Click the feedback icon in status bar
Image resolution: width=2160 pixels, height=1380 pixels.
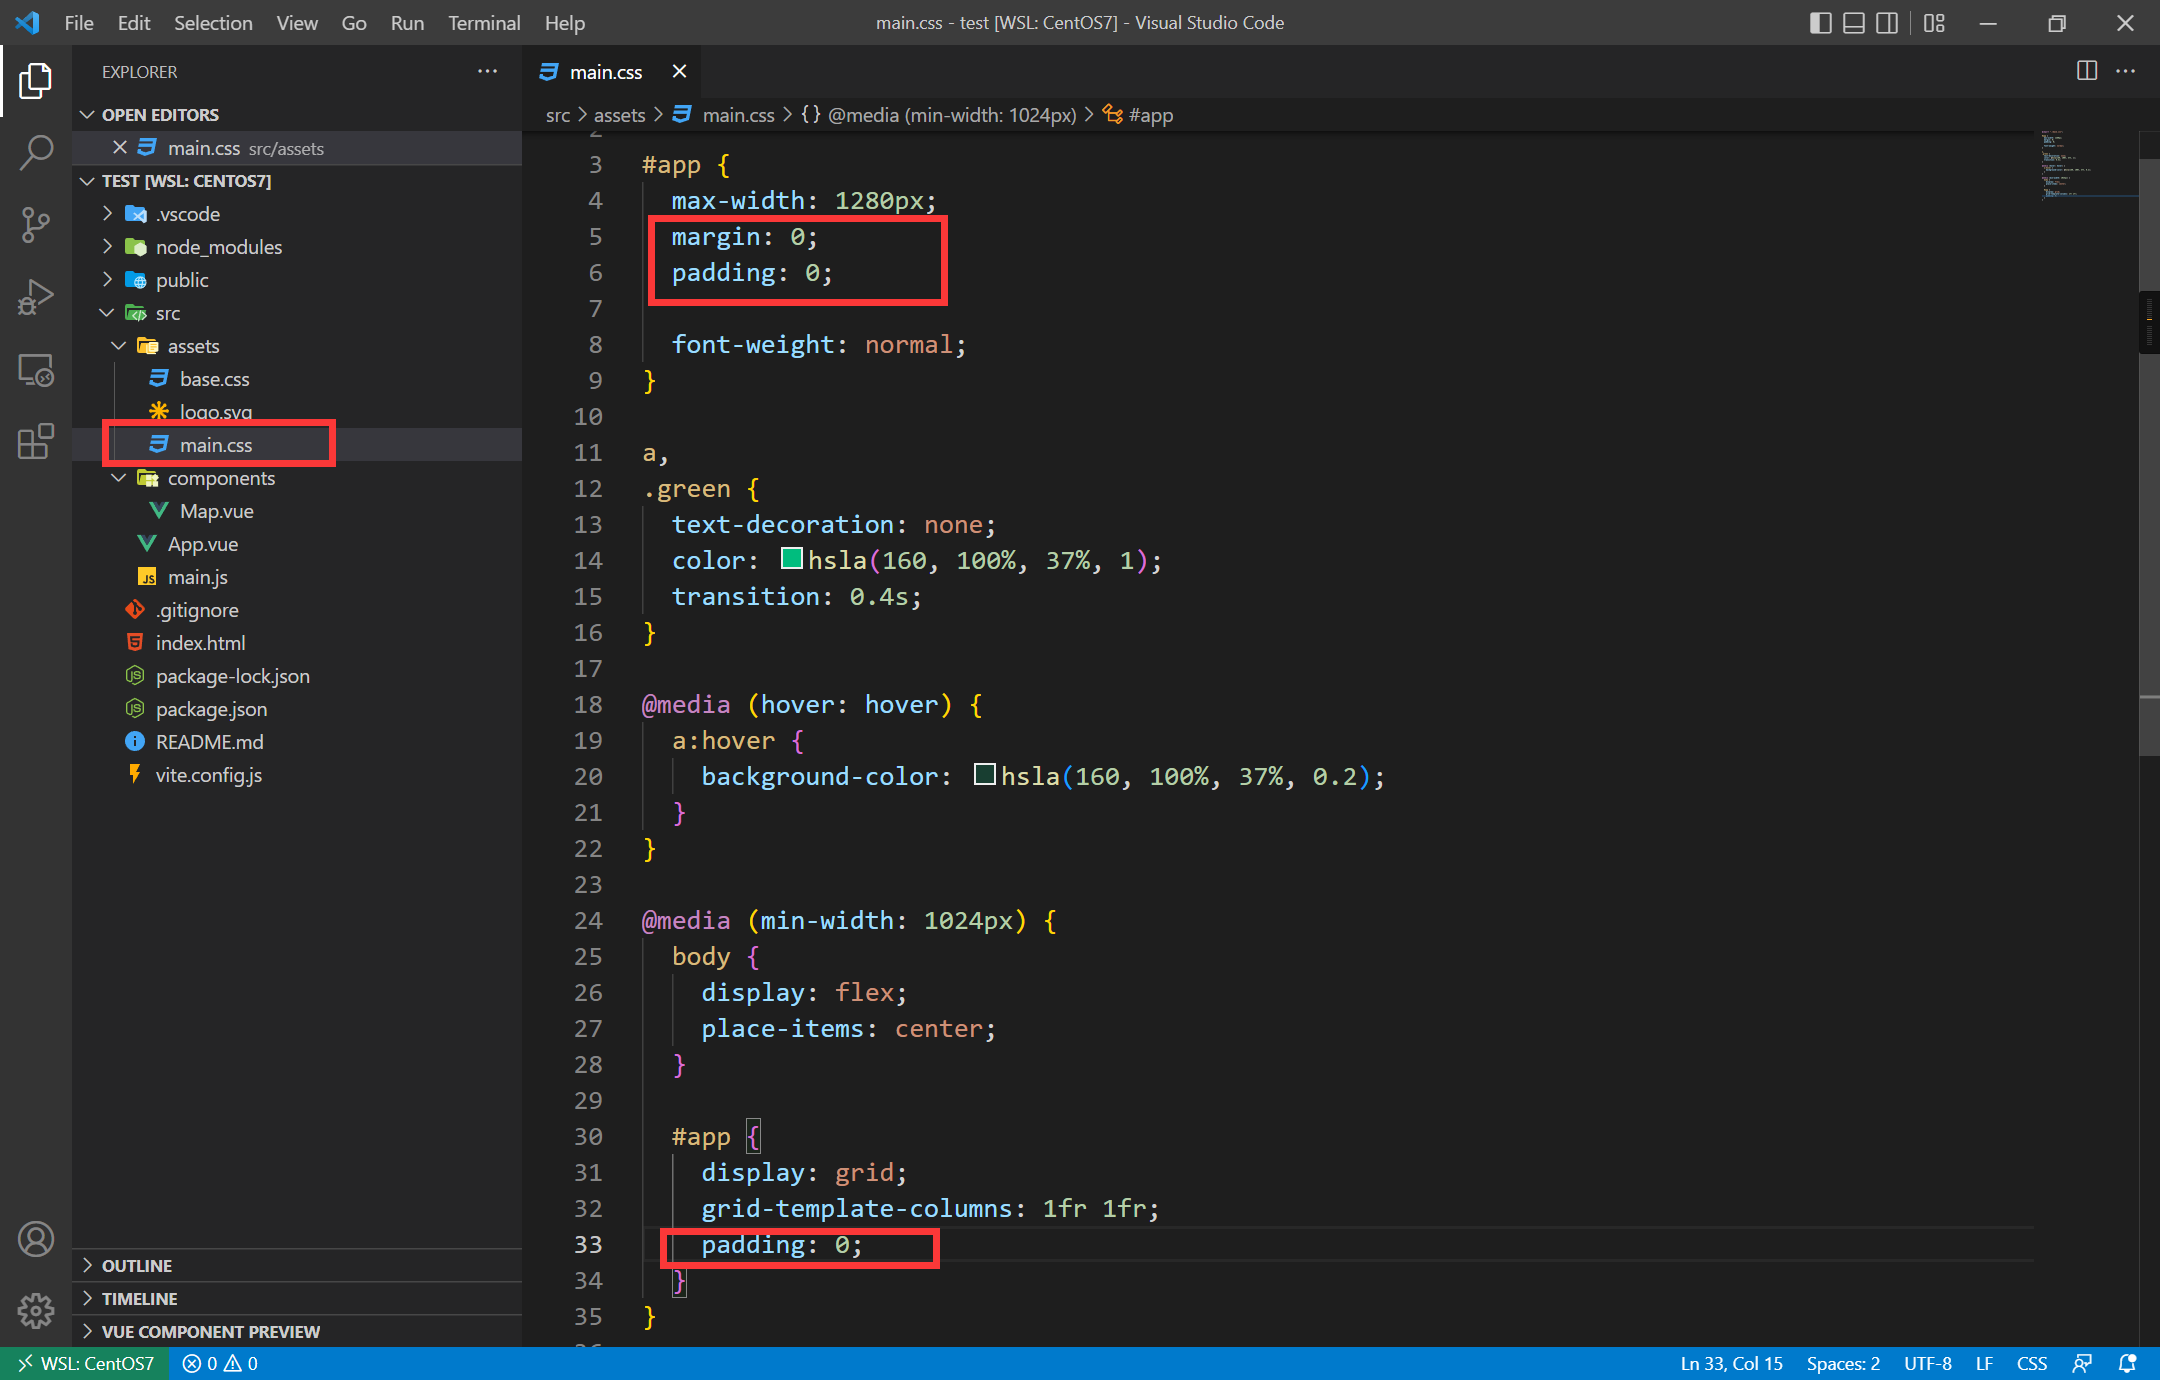coord(2083,1363)
